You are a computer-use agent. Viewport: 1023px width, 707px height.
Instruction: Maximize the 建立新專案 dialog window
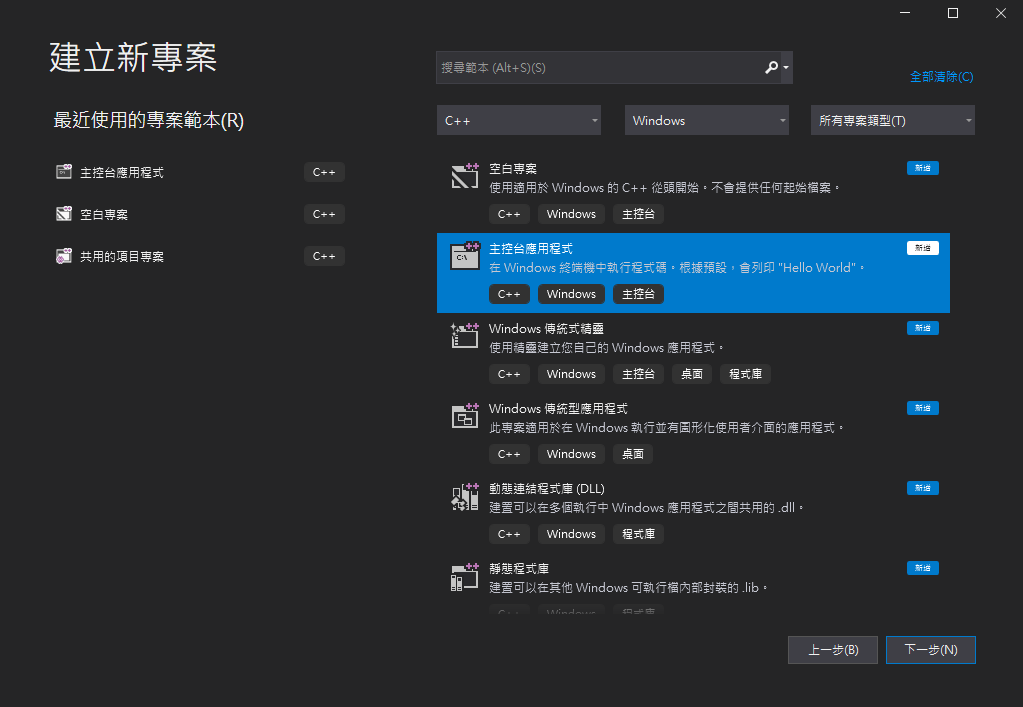coord(953,13)
